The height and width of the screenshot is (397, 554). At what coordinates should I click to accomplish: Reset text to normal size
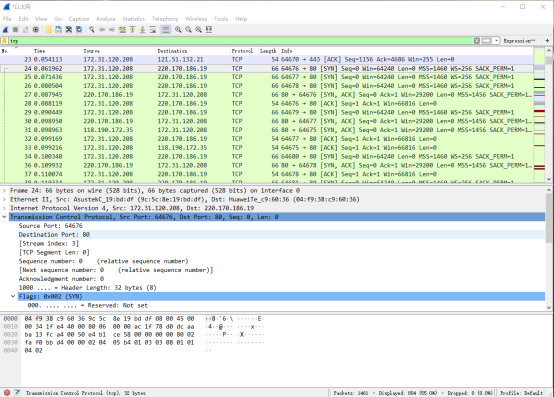(199, 30)
